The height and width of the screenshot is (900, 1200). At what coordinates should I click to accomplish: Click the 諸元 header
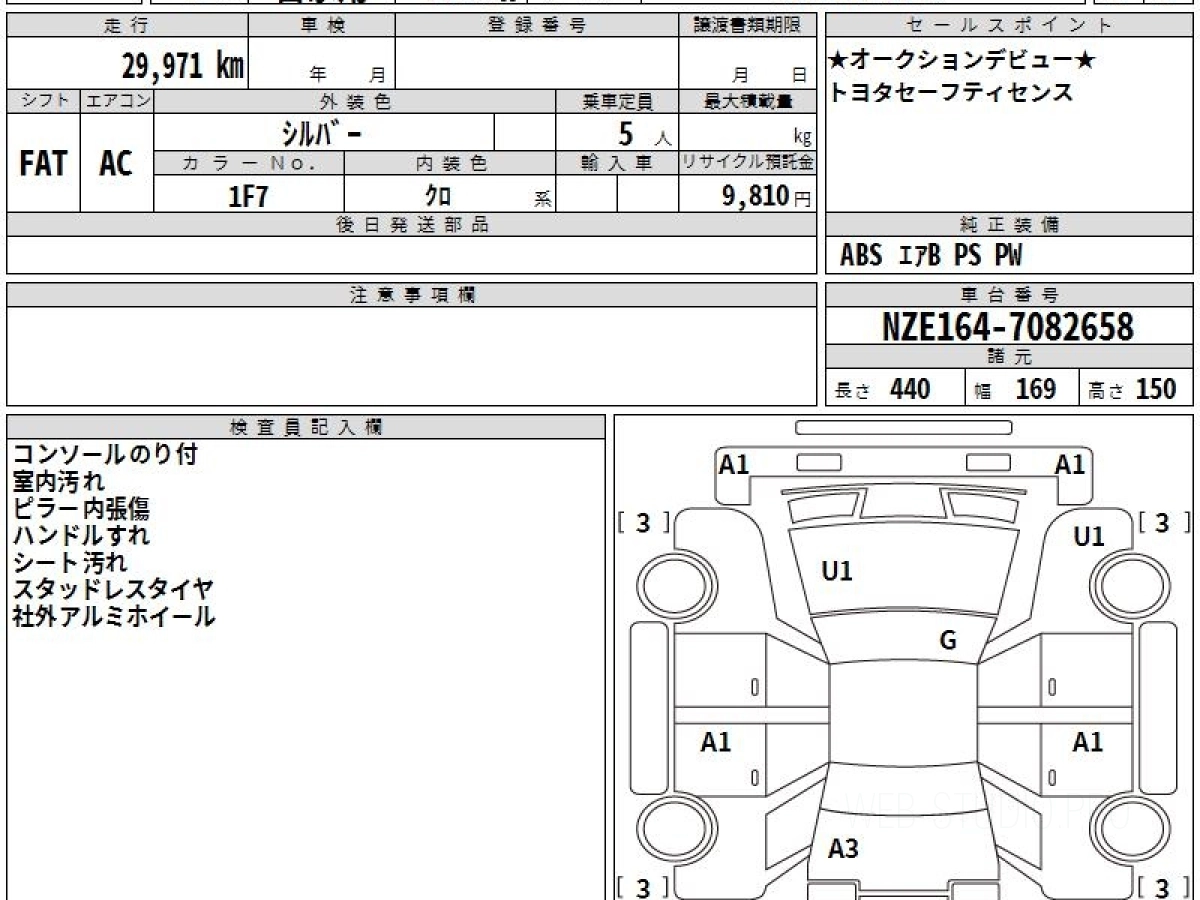click(x=1010, y=358)
